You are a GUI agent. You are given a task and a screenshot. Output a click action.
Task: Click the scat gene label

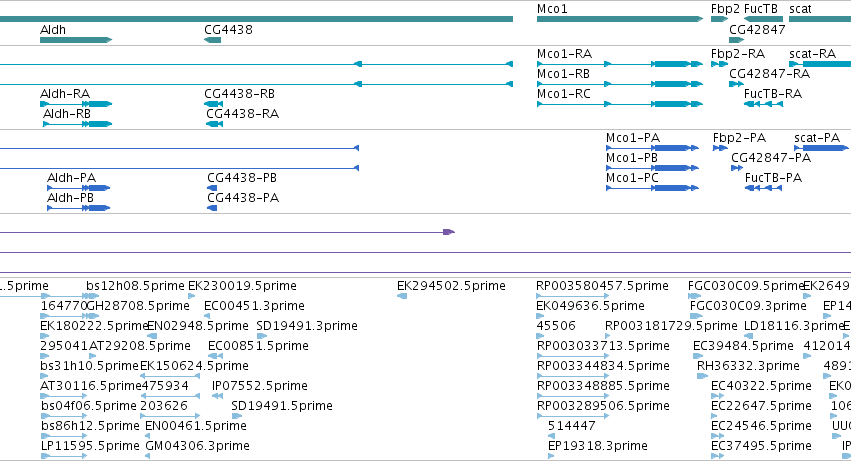[800, 9]
